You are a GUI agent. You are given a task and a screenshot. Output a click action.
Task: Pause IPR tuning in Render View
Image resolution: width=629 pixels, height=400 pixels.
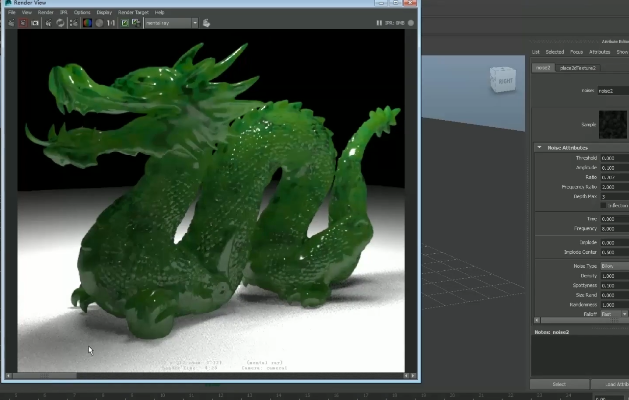tap(379, 22)
